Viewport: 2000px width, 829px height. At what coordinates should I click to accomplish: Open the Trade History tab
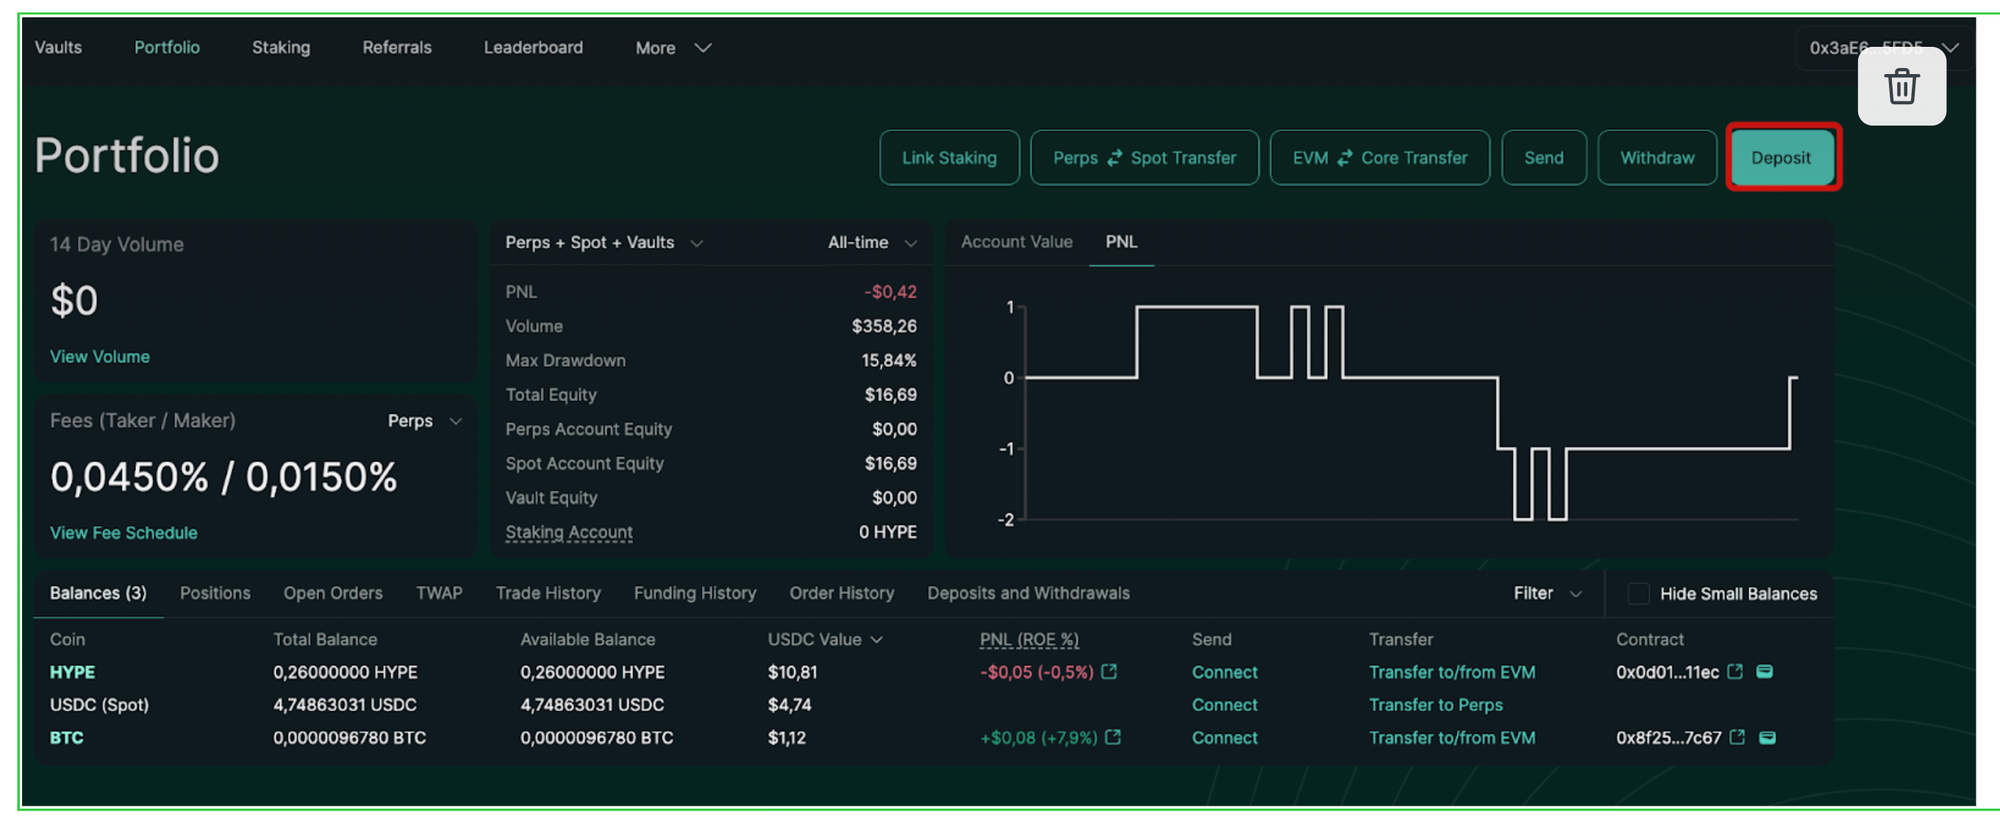click(x=548, y=593)
